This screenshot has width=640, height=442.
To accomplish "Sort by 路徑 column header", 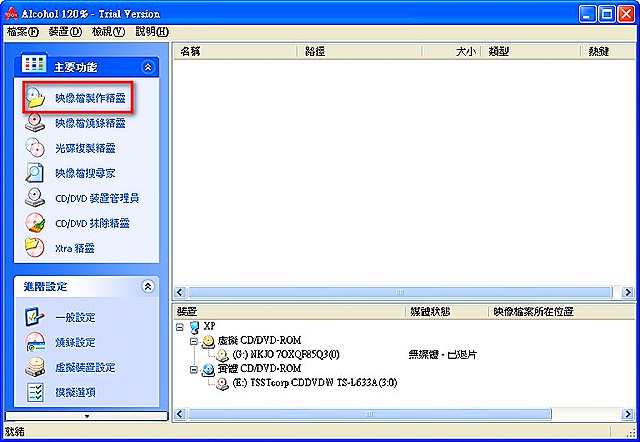I will tap(361, 51).
